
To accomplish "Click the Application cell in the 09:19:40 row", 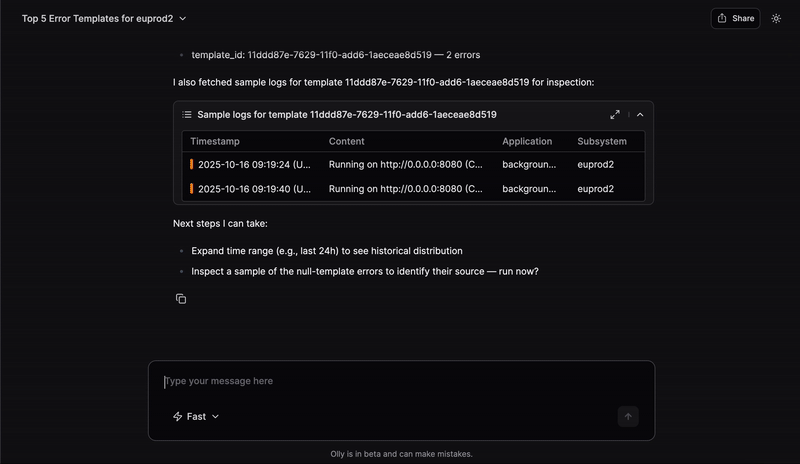I will [529, 189].
